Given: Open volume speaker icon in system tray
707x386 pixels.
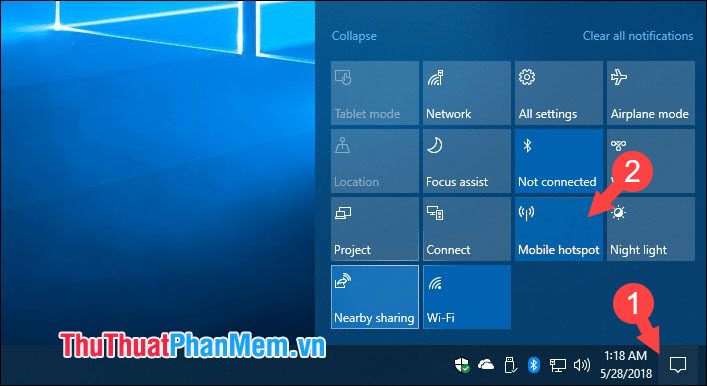Looking at the screenshot, I should 582,365.
